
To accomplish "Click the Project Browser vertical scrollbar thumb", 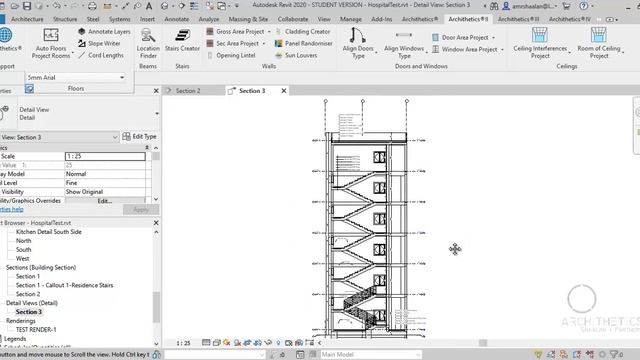I will point(156,307).
